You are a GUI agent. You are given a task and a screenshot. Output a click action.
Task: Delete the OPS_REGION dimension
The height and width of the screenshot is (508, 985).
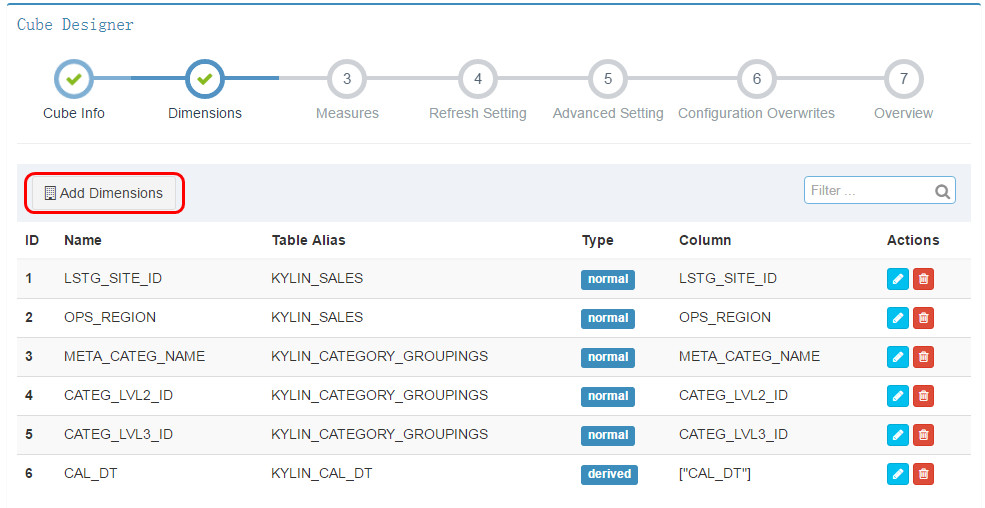(923, 318)
